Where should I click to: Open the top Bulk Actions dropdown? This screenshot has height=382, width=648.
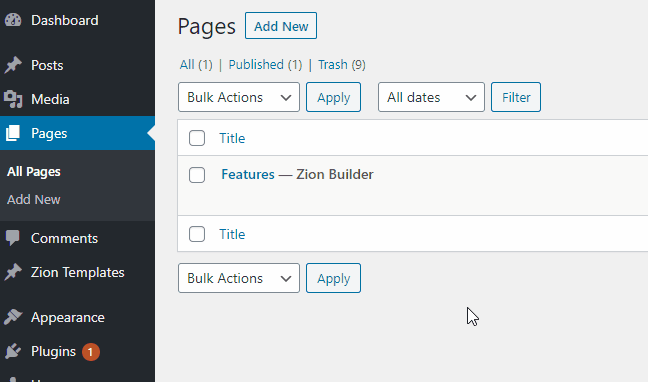click(x=239, y=97)
